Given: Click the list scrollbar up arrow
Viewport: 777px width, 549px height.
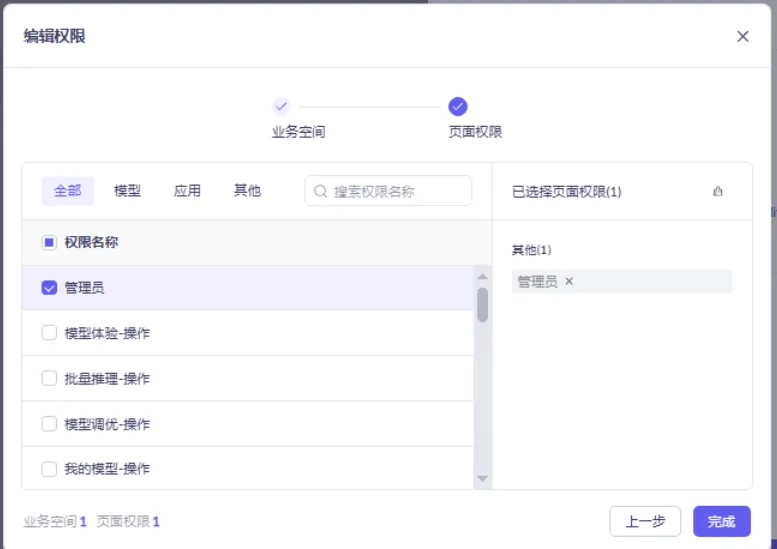Looking at the screenshot, I should pos(482,276).
